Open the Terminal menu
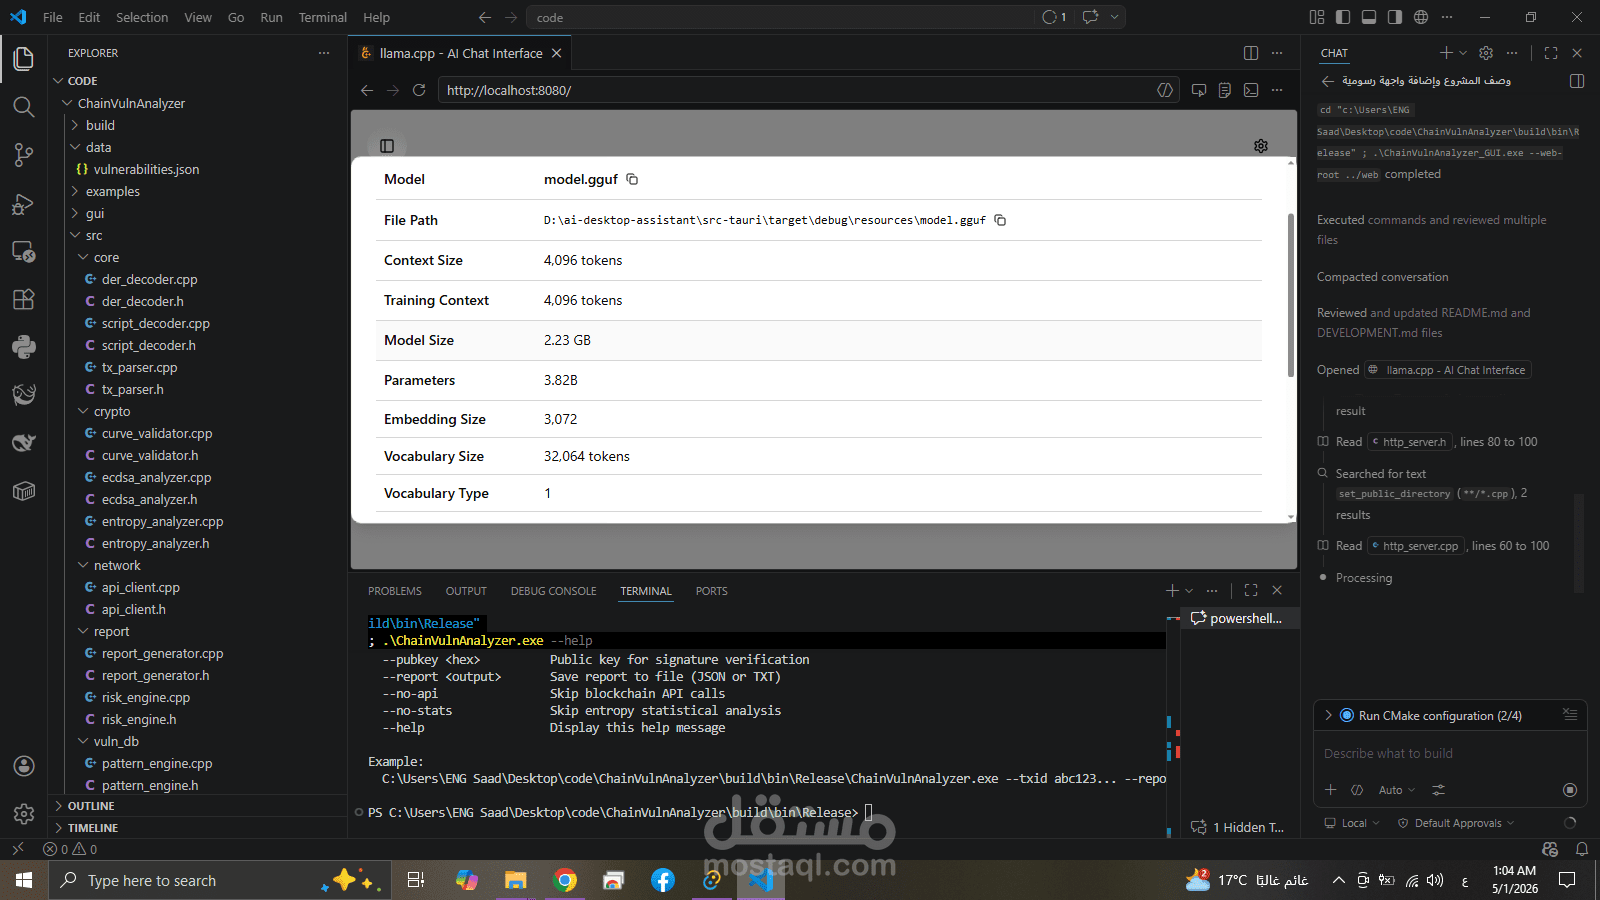 pos(322,17)
